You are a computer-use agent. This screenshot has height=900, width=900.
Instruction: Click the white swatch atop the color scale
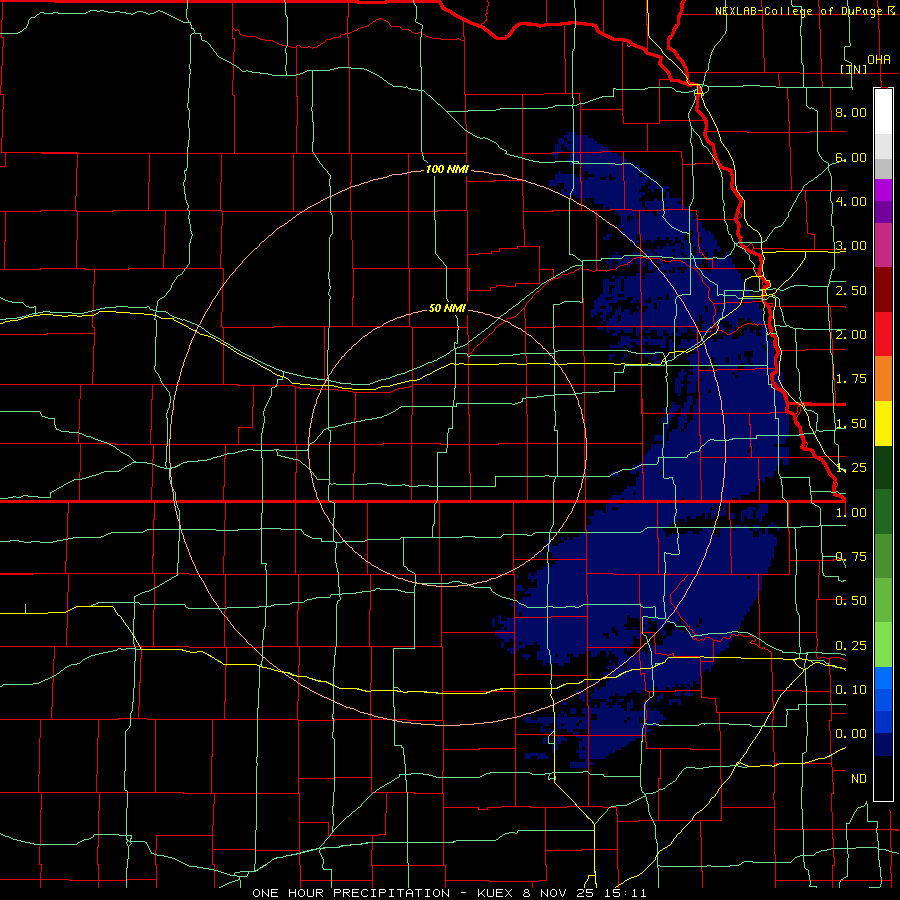point(883,112)
